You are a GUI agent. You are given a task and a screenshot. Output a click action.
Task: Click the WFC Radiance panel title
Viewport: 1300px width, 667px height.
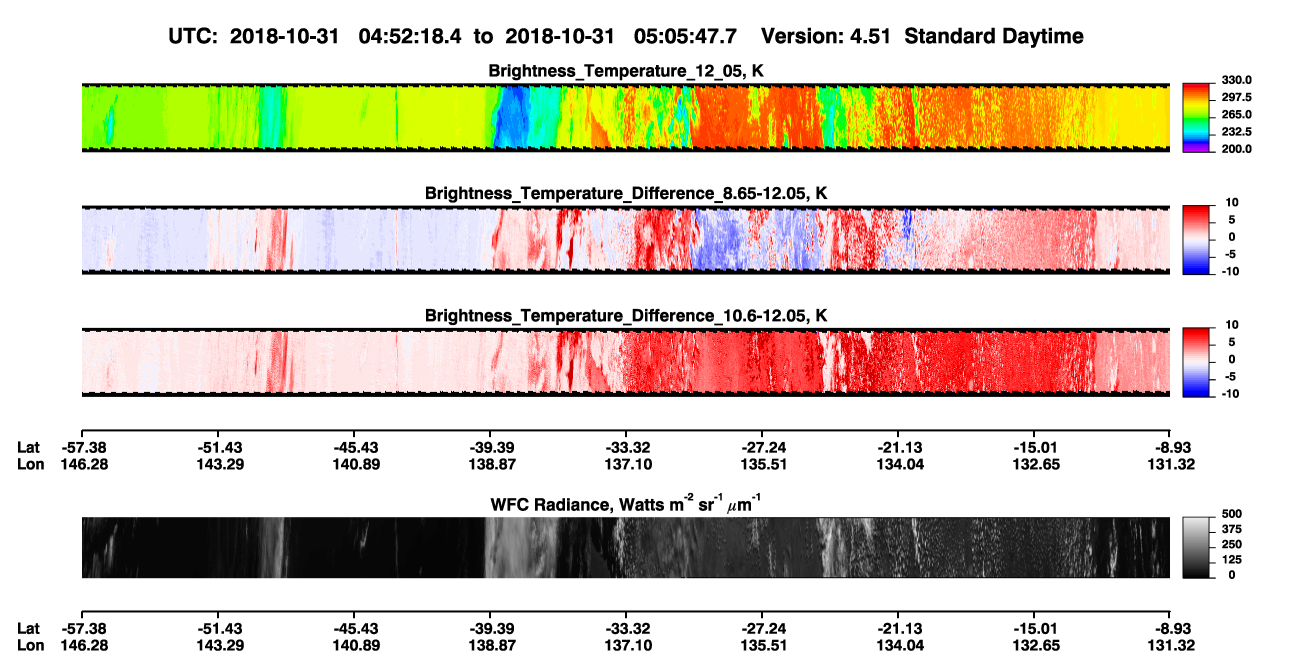tap(626, 504)
